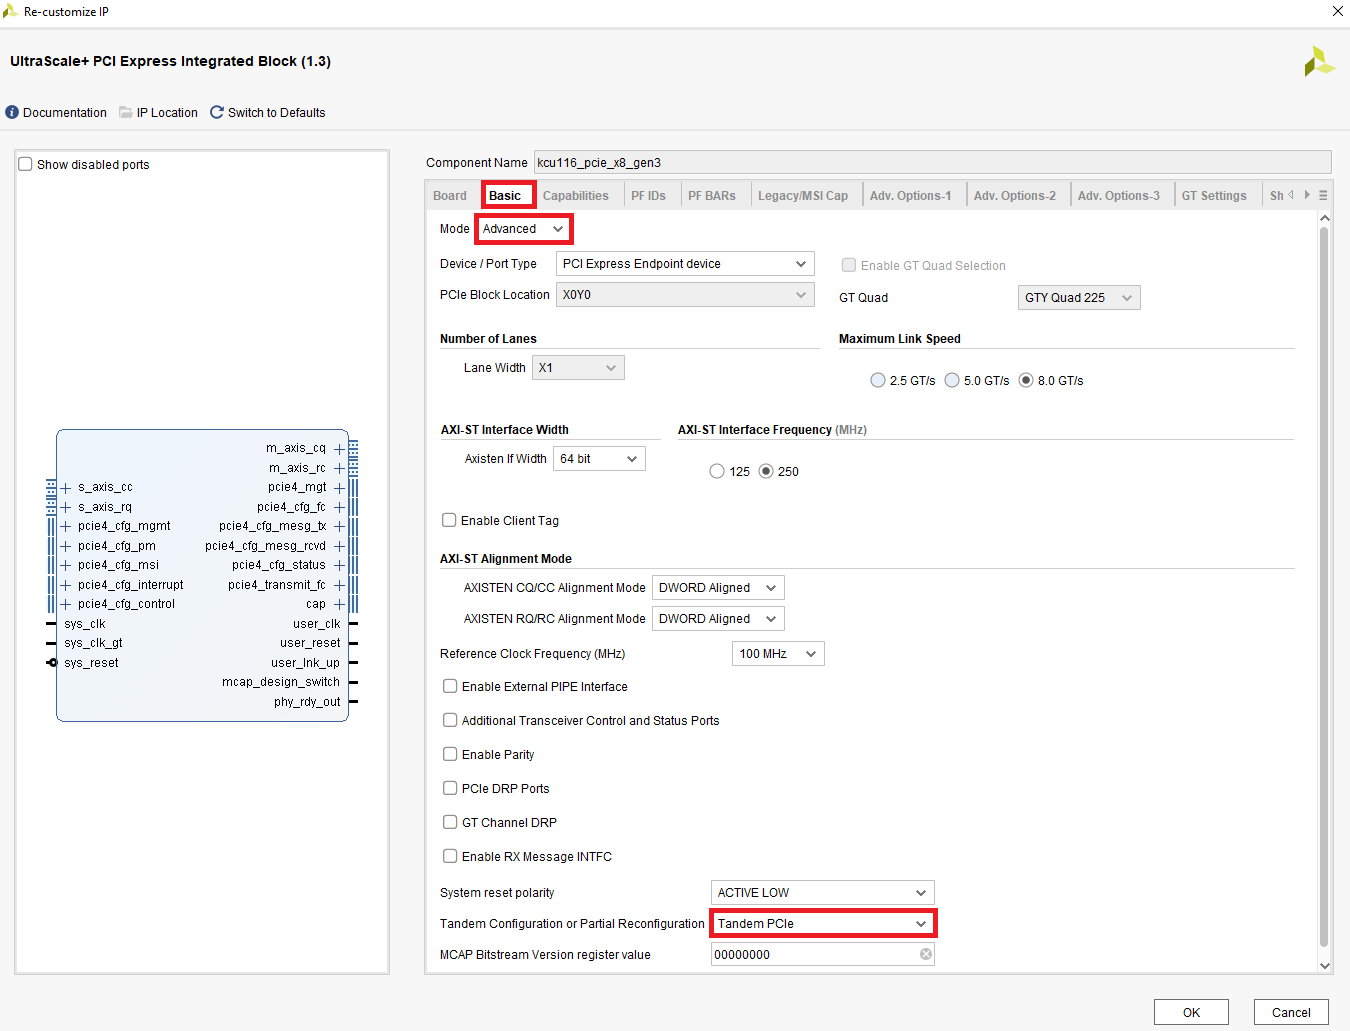Image resolution: width=1350 pixels, height=1031 pixels.
Task: Expand the pcie4_cfg_status port plus icon
Action: 339,565
